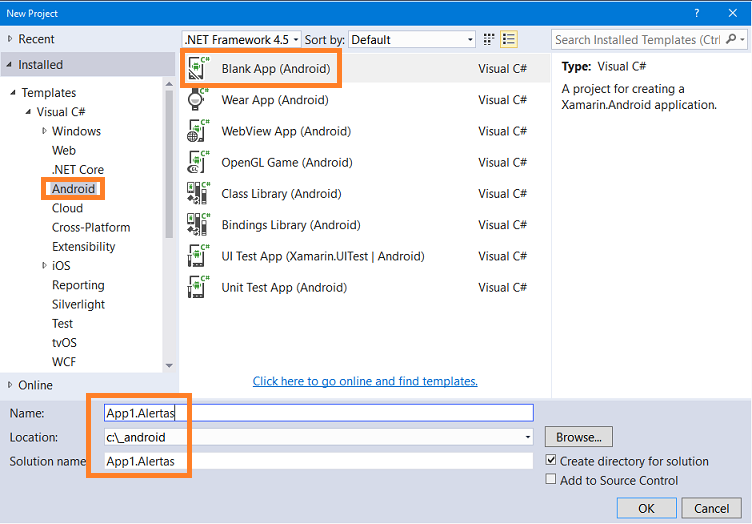Click OpenGL Game (Android) template name
Image resolution: width=752 pixels, height=524 pixels.
[287, 163]
